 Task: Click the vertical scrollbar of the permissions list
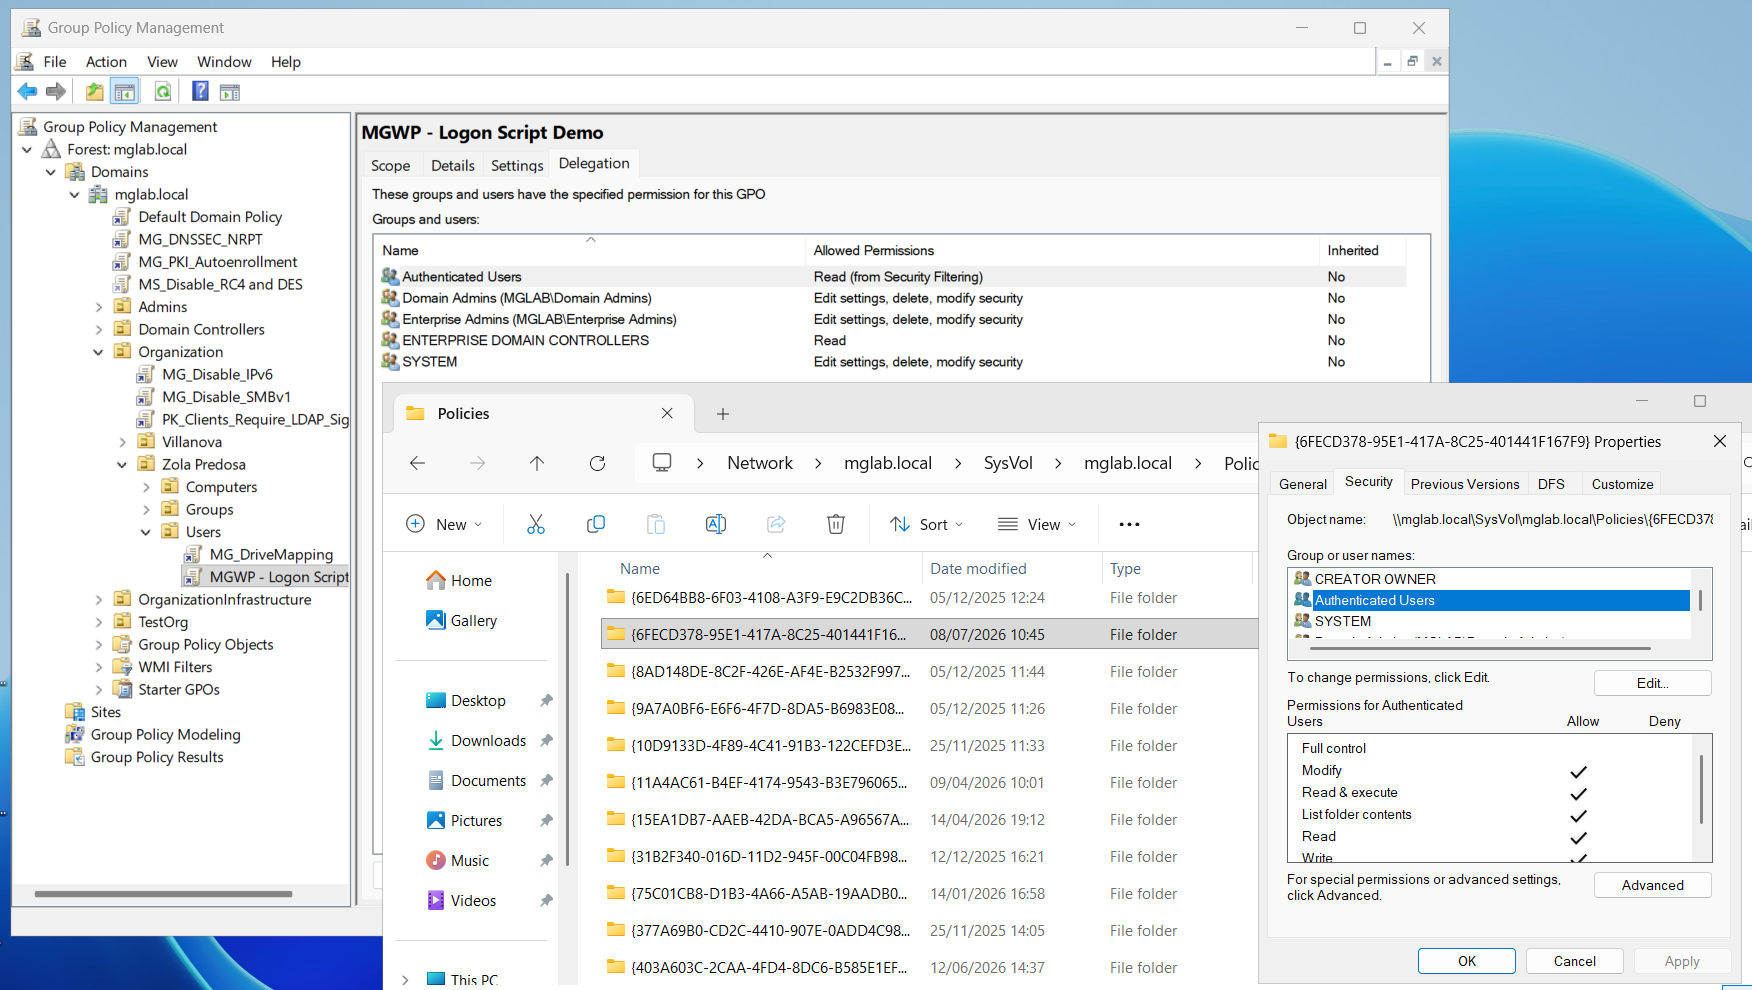point(1702,790)
